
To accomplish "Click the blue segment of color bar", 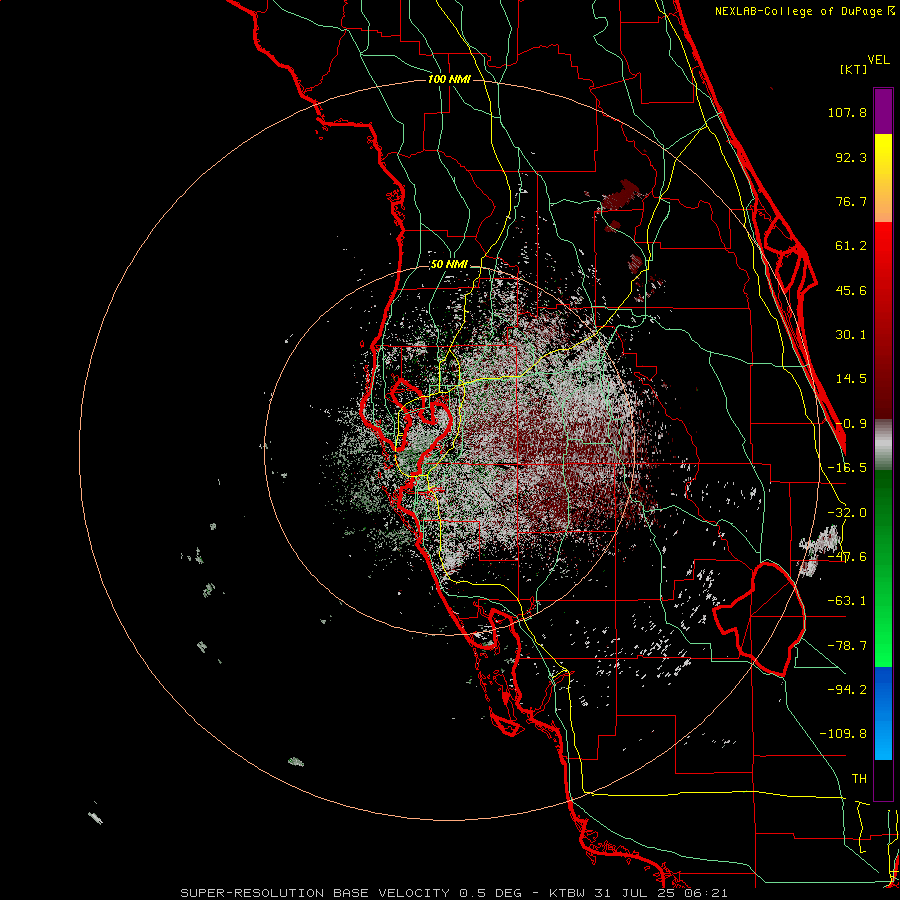I will click(883, 713).
